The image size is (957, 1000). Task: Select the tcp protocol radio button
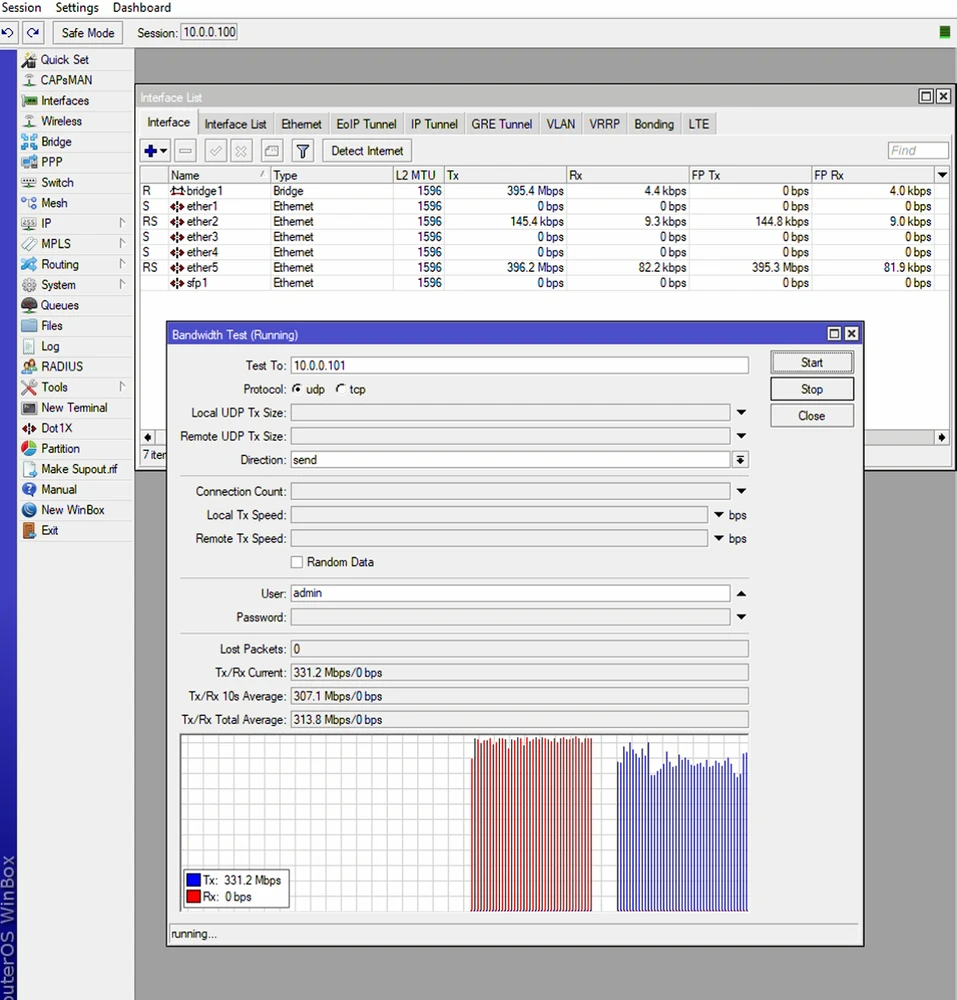pos(340,389)
